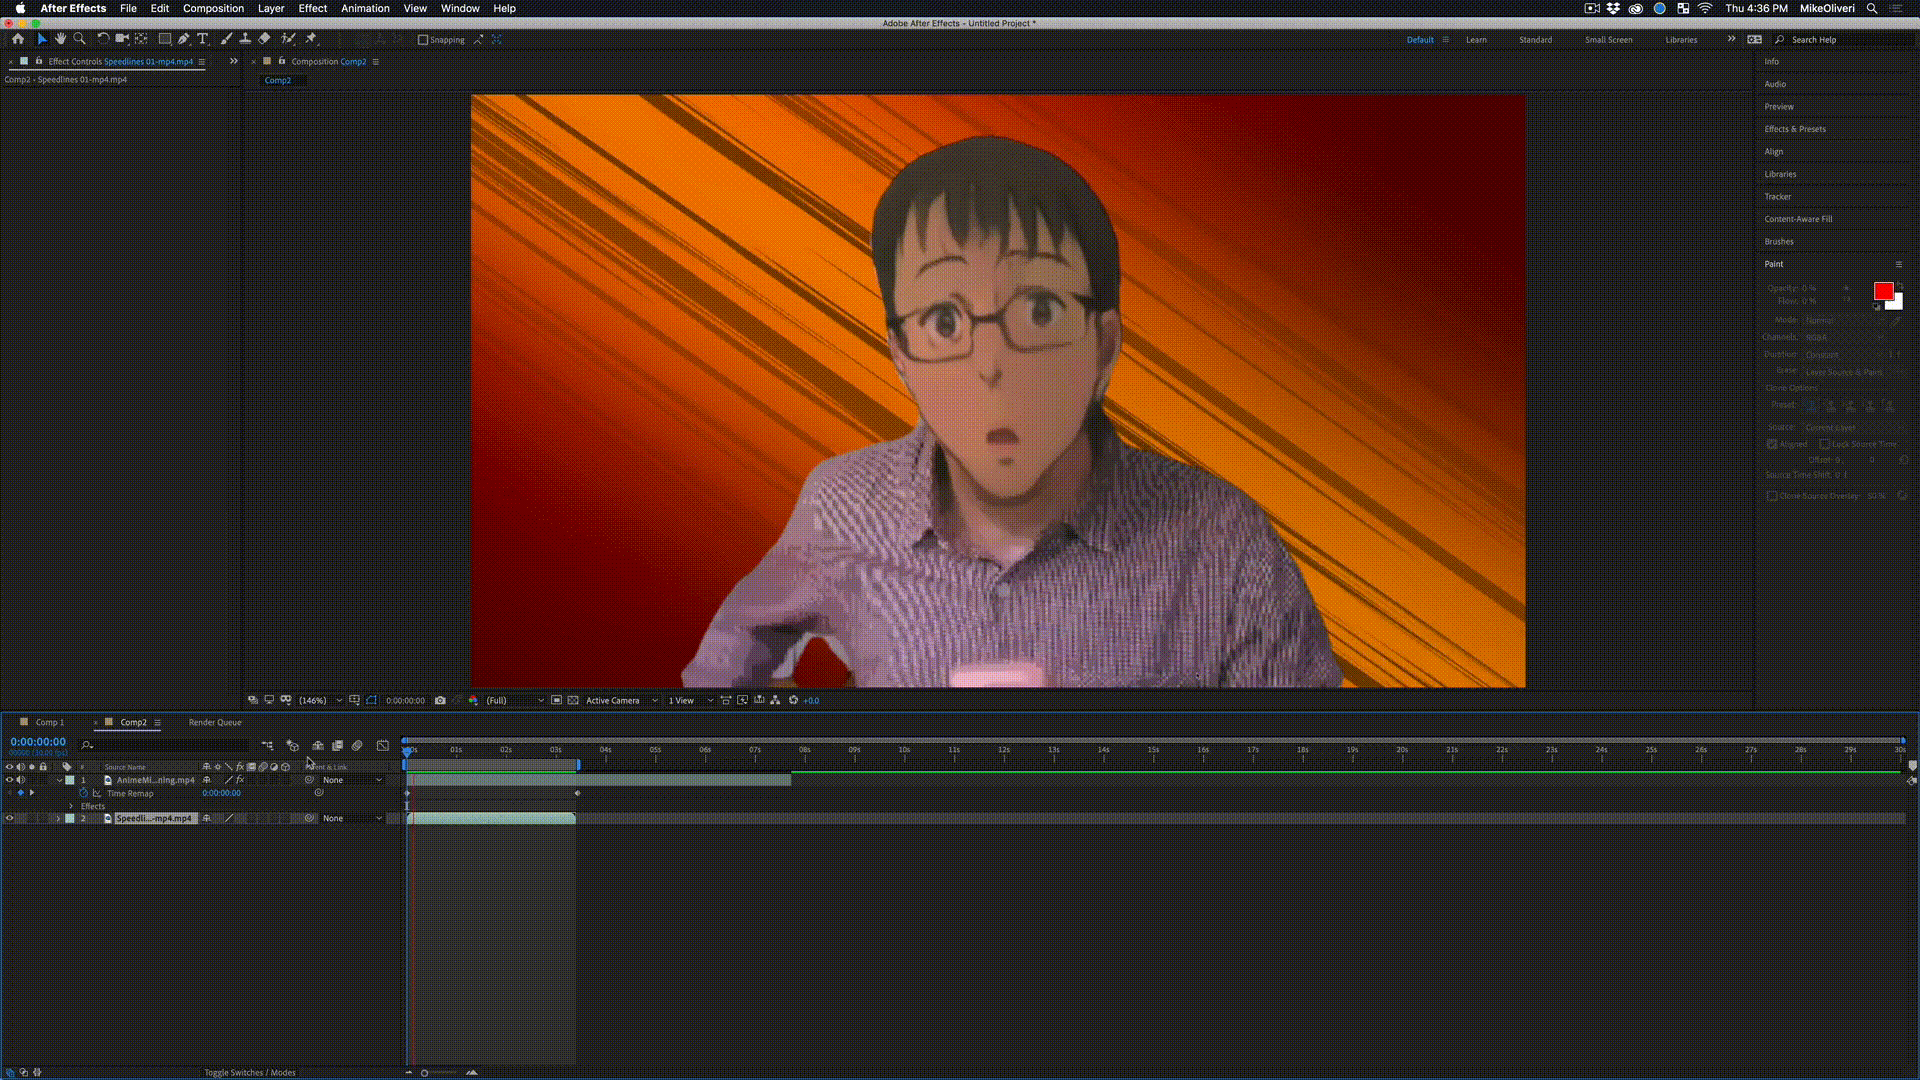The height and width of the screenshot is (1080, 1920).
Task: Open the Active Camera view dropdown
Action: click(622, 701)
